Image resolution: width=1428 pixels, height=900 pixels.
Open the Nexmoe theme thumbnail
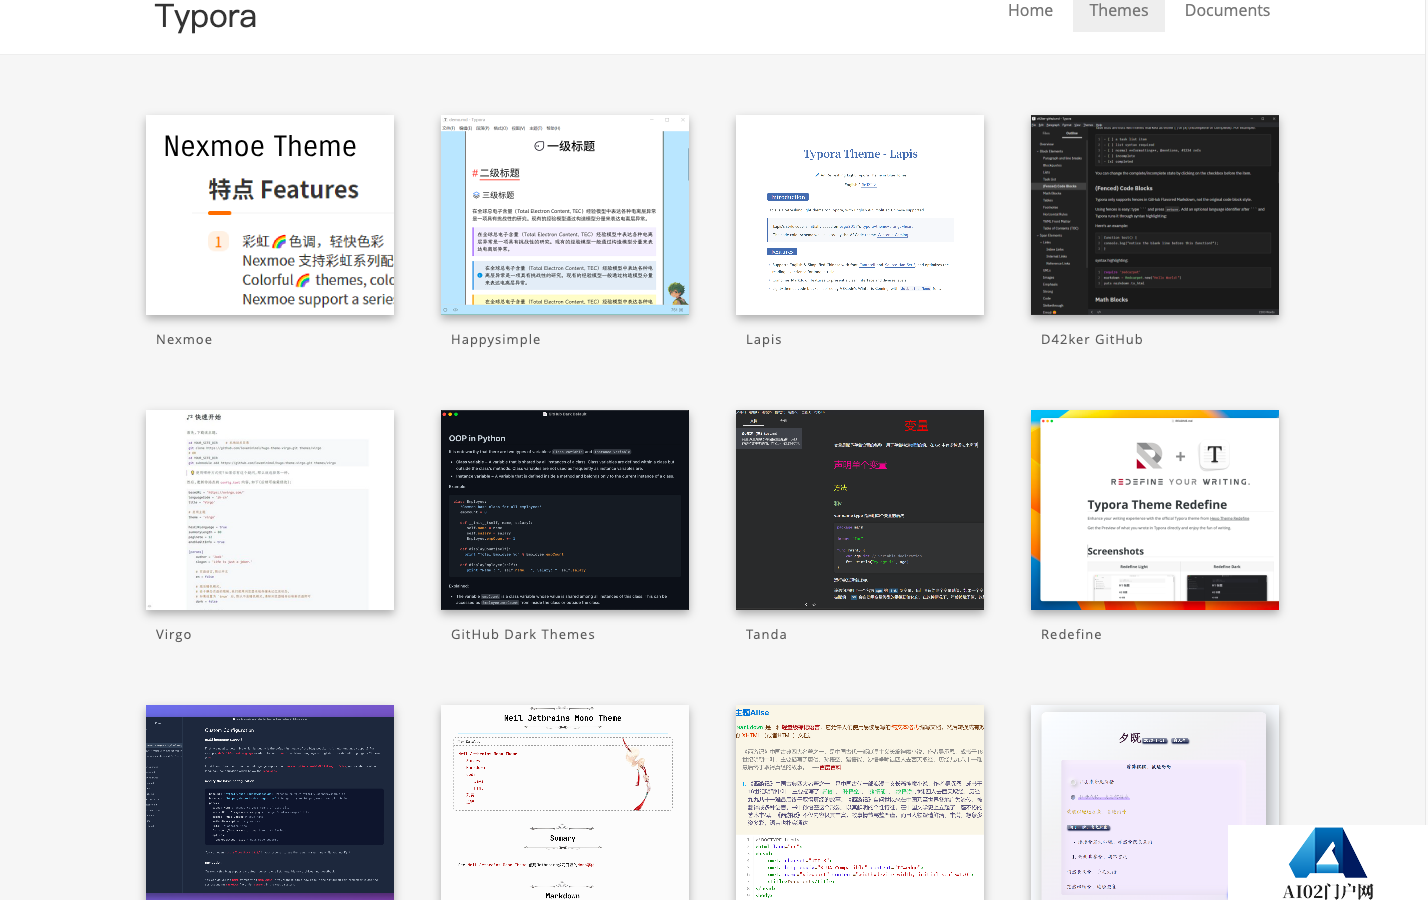click(270, 215)
